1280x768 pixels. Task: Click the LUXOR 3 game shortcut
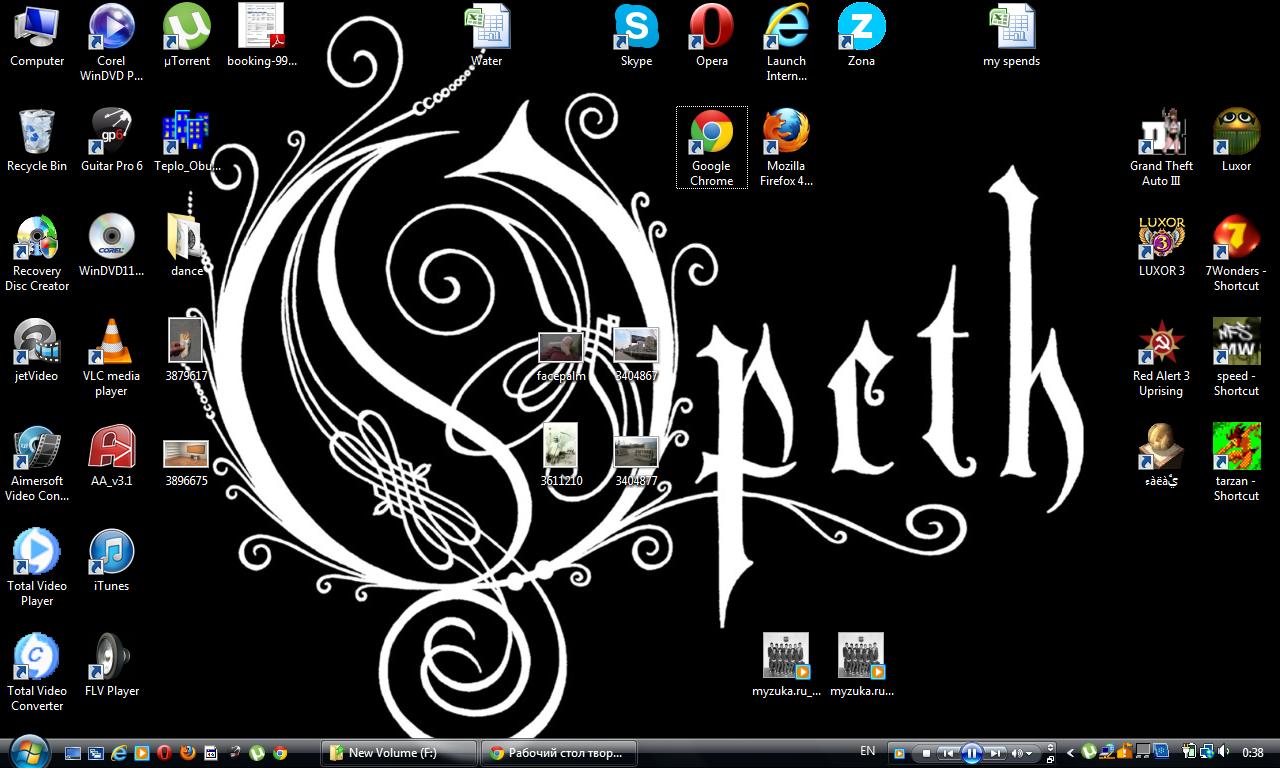[x=1161, y=246]
